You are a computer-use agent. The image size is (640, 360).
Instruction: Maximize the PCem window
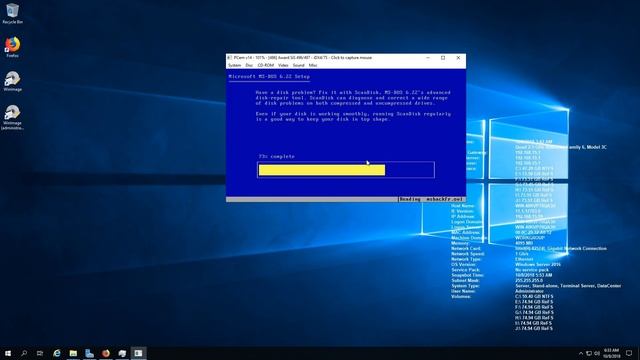point(443,58)
